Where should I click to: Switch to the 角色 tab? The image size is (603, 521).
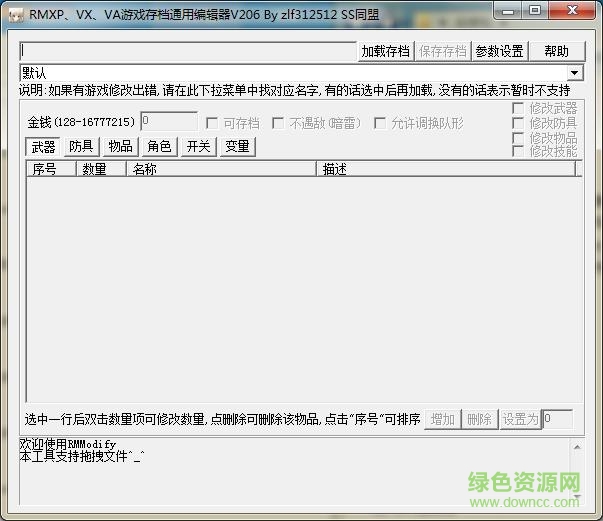(x=160, y=146)
